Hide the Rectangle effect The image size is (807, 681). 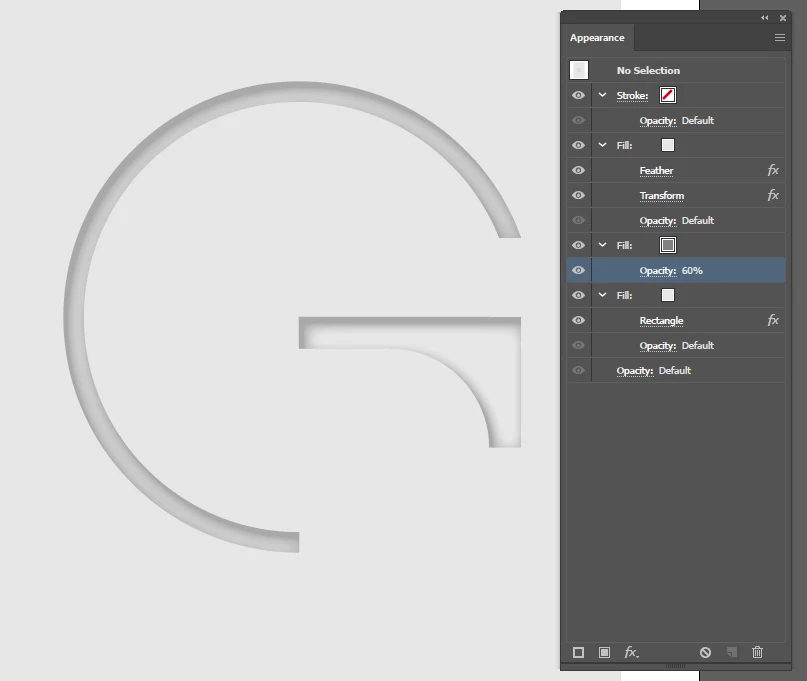click(x=578, y=320)
